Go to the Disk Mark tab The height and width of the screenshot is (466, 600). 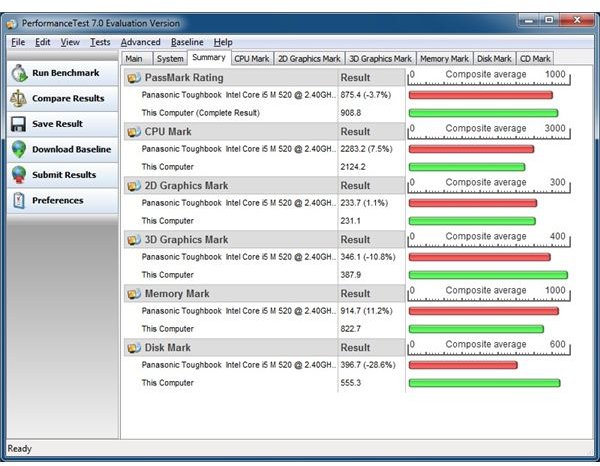point(494,59)
